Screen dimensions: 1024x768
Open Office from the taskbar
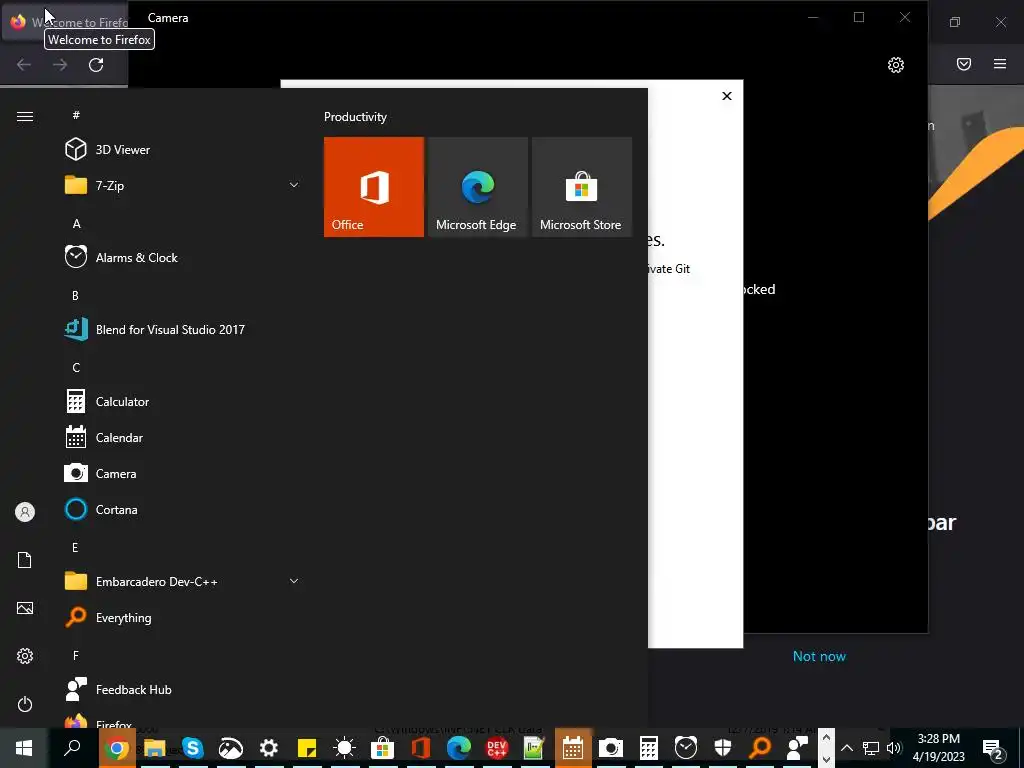pos(421,747)
